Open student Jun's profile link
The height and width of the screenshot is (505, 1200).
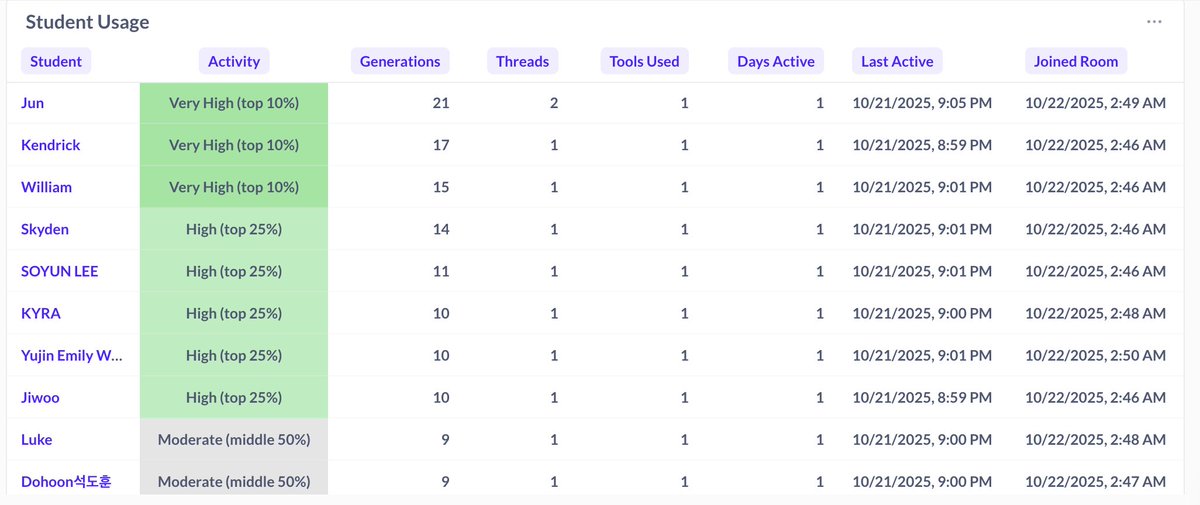33,103
